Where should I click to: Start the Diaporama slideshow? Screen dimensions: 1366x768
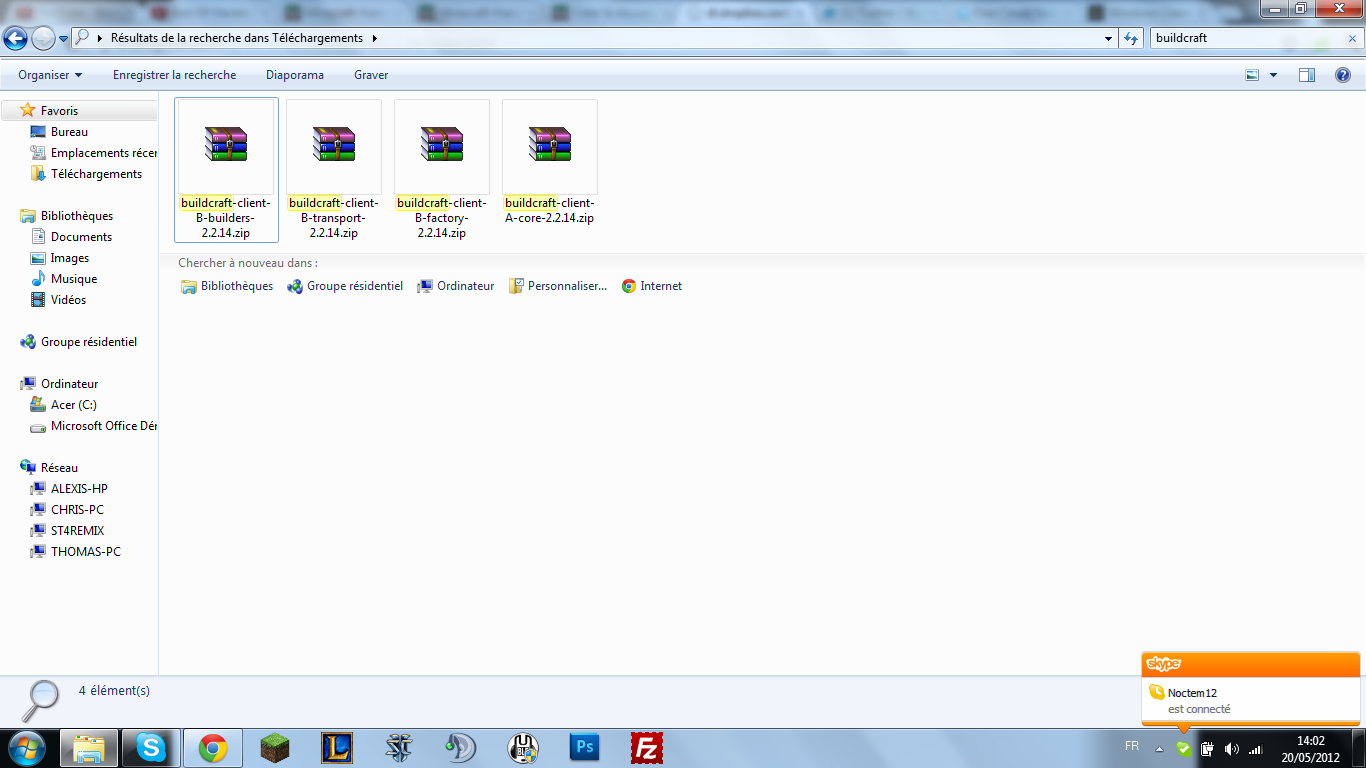(x=295, y=75)
